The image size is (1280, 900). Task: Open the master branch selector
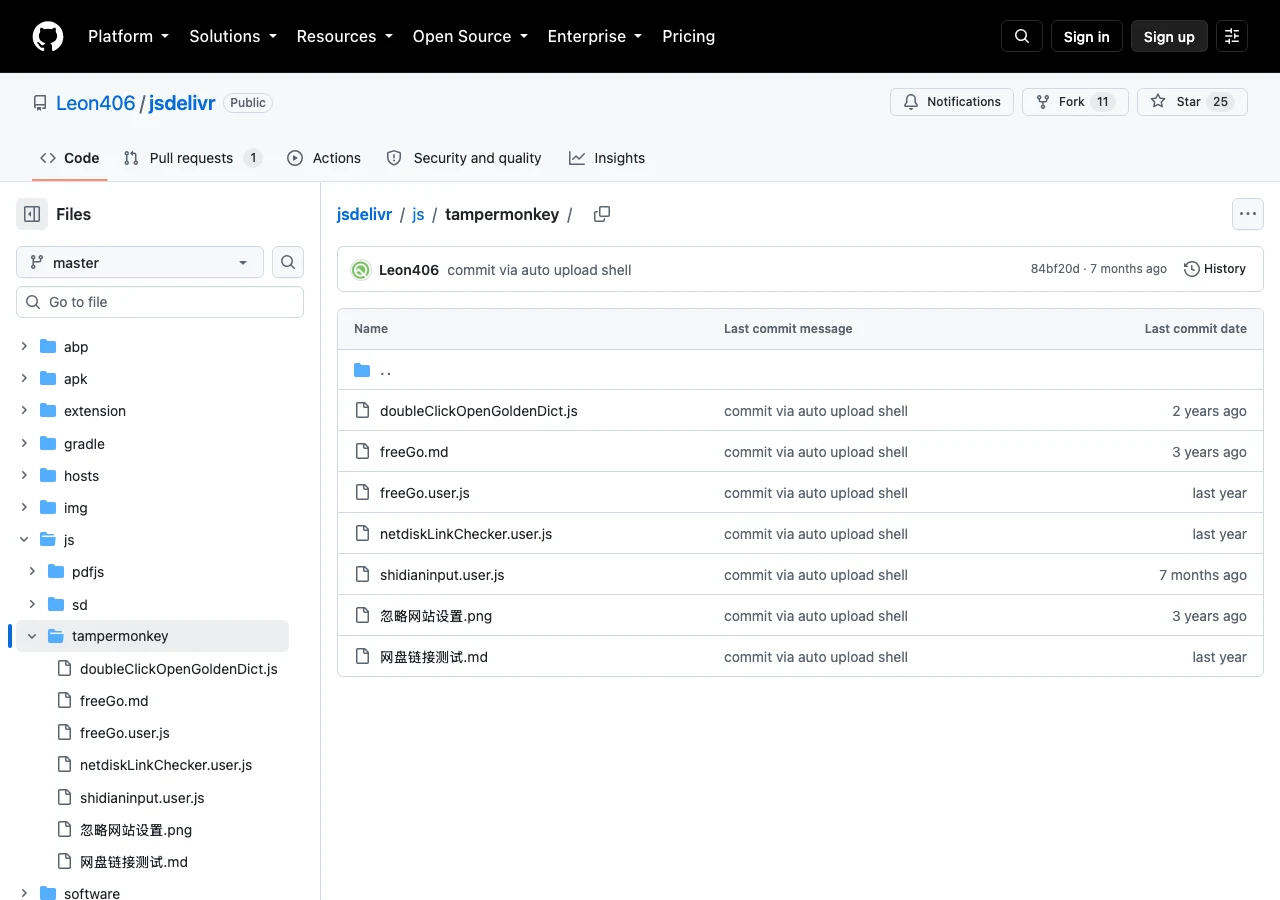tap(140, 262)
